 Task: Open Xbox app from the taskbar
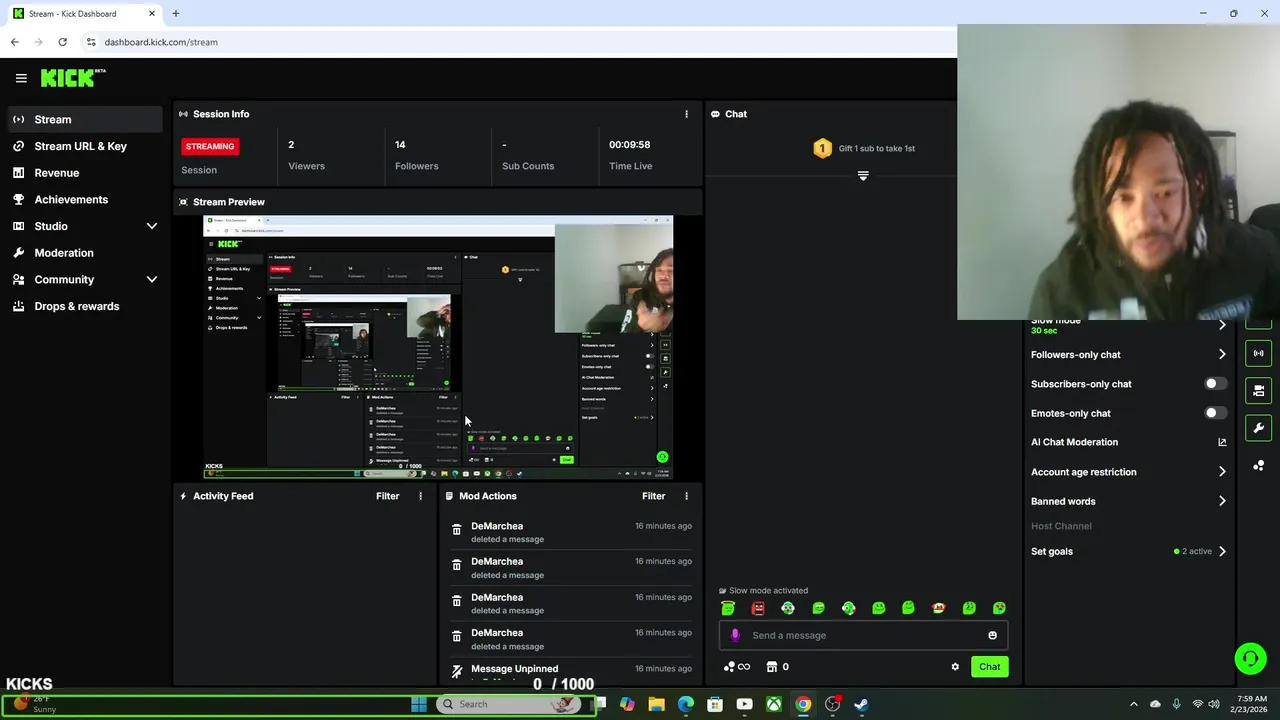[x=774, y=704]
